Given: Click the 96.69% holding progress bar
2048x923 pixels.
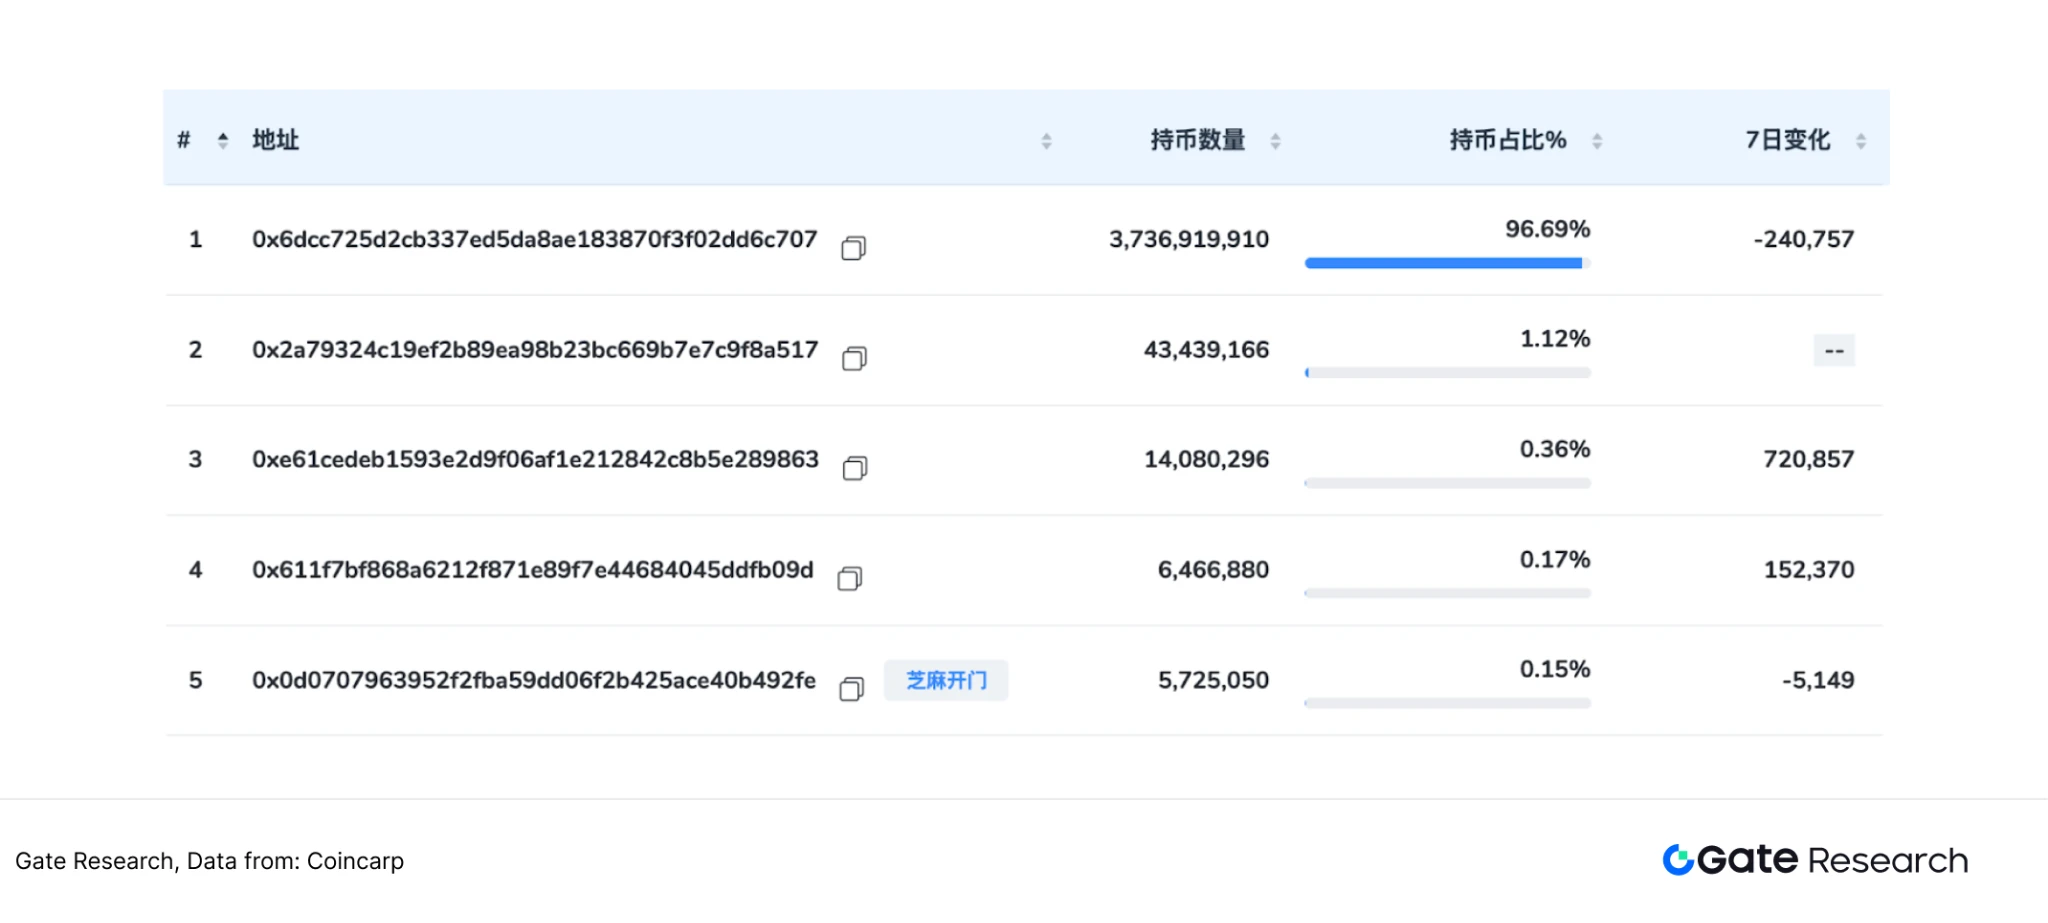Looking at the screenshot, I should (1447, 263).
